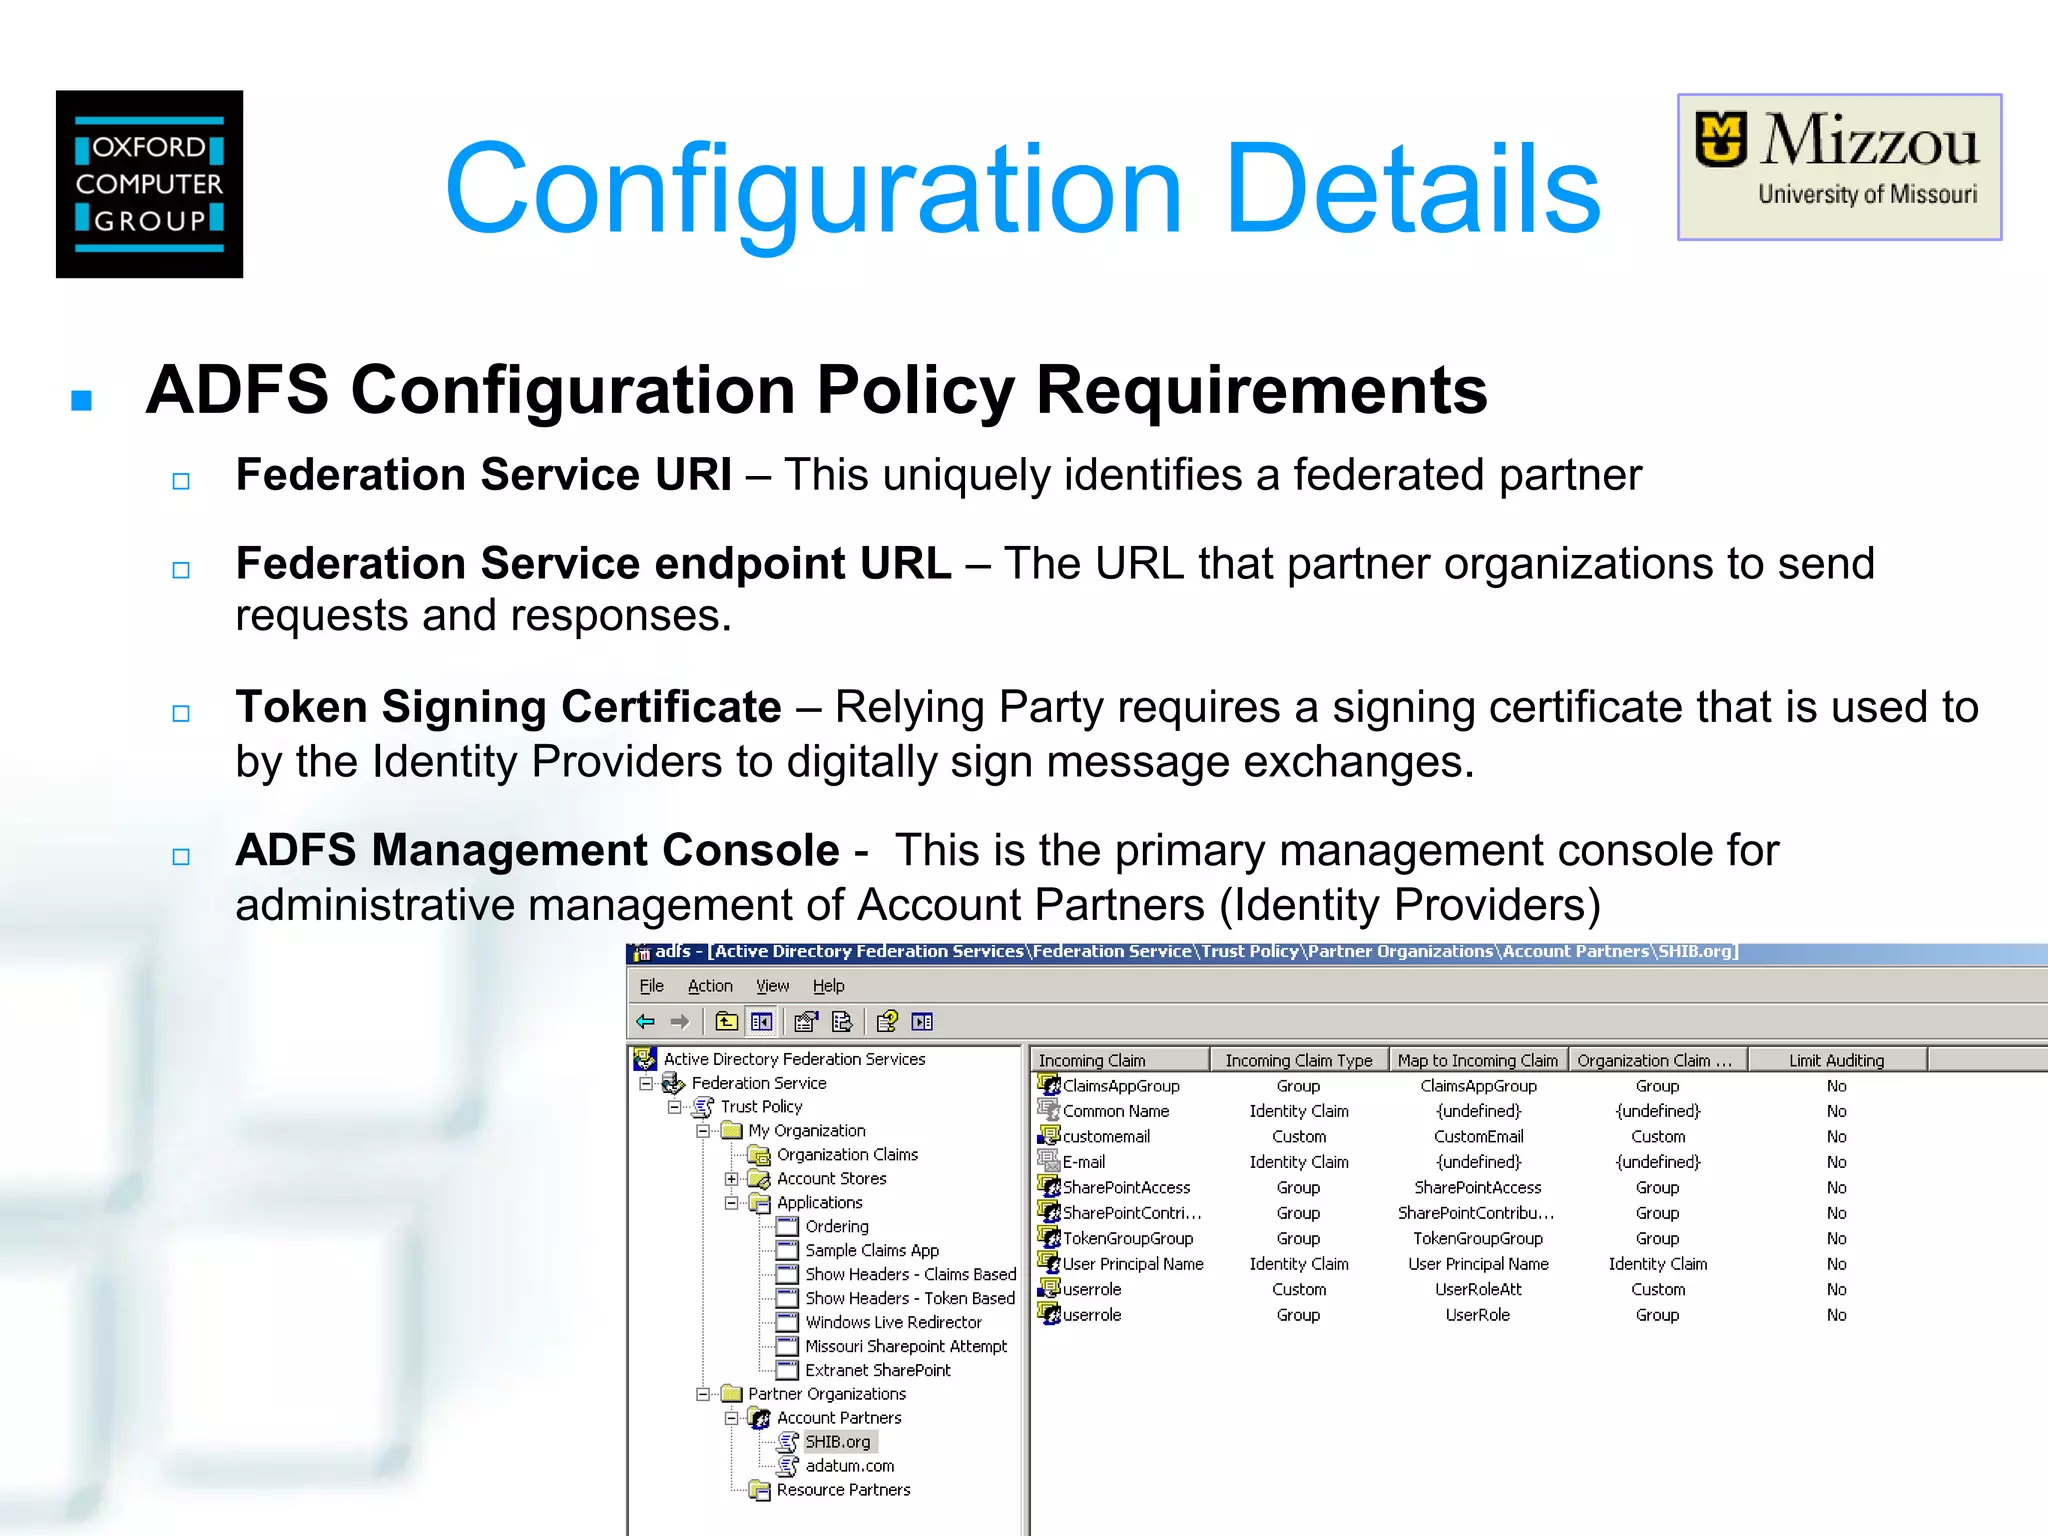Toggle the Show/Hide Action Pane icon

pyautogui.click(x=922, y=1021)
